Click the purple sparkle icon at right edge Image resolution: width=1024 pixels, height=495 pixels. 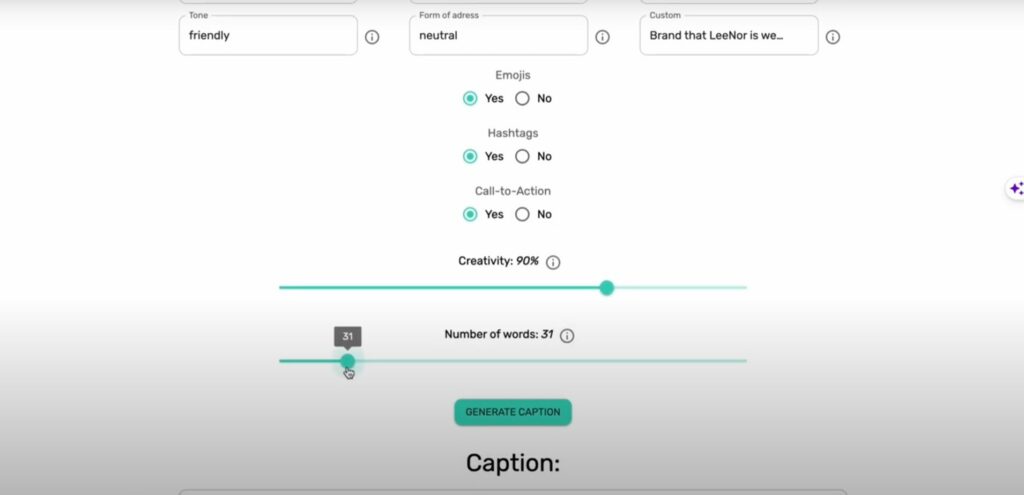tap(1016, 189)
